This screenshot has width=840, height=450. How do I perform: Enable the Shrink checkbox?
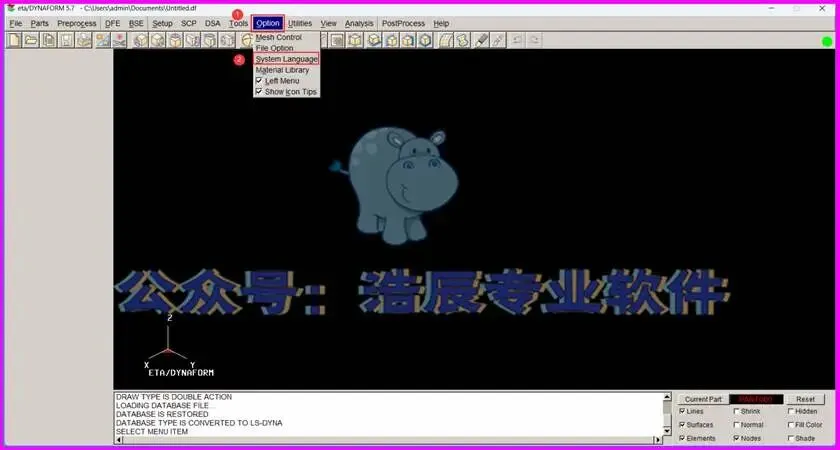point(737,411)
